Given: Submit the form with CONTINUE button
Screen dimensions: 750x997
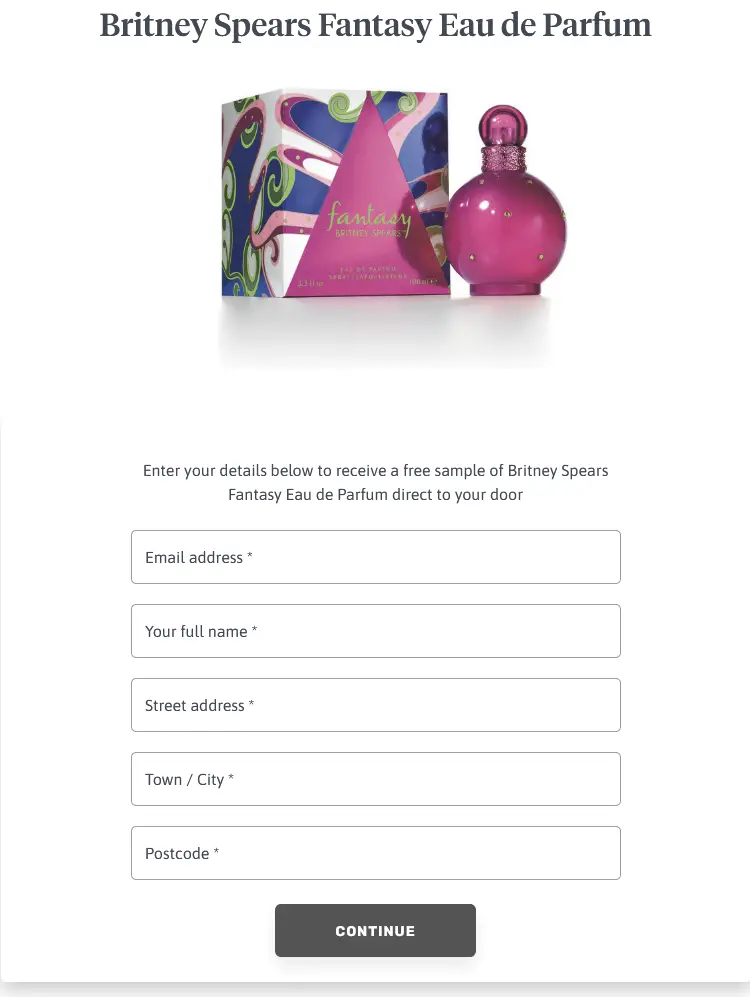Looking at the screenshot, I should click(x=375, y=930).
